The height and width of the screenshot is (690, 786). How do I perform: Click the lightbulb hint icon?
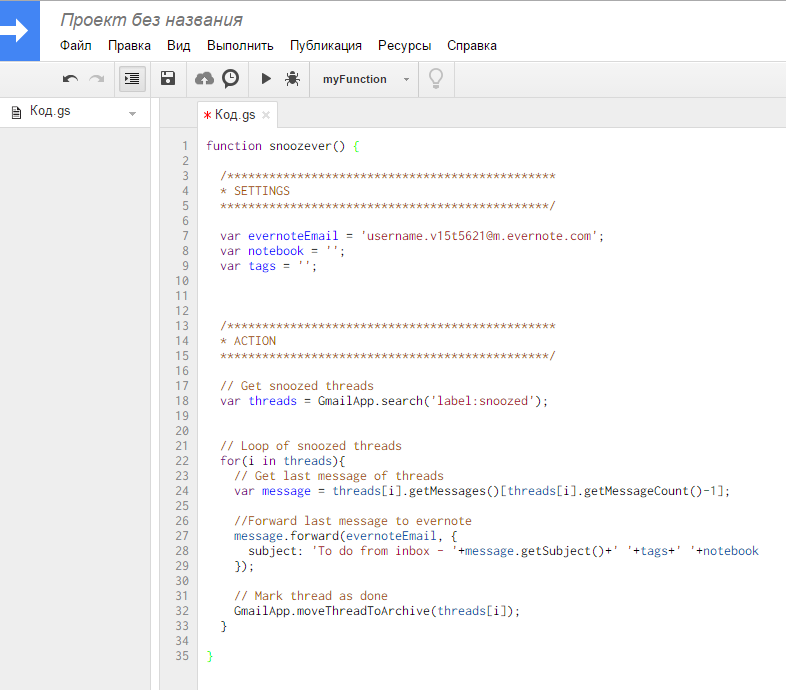click(436, 79)
